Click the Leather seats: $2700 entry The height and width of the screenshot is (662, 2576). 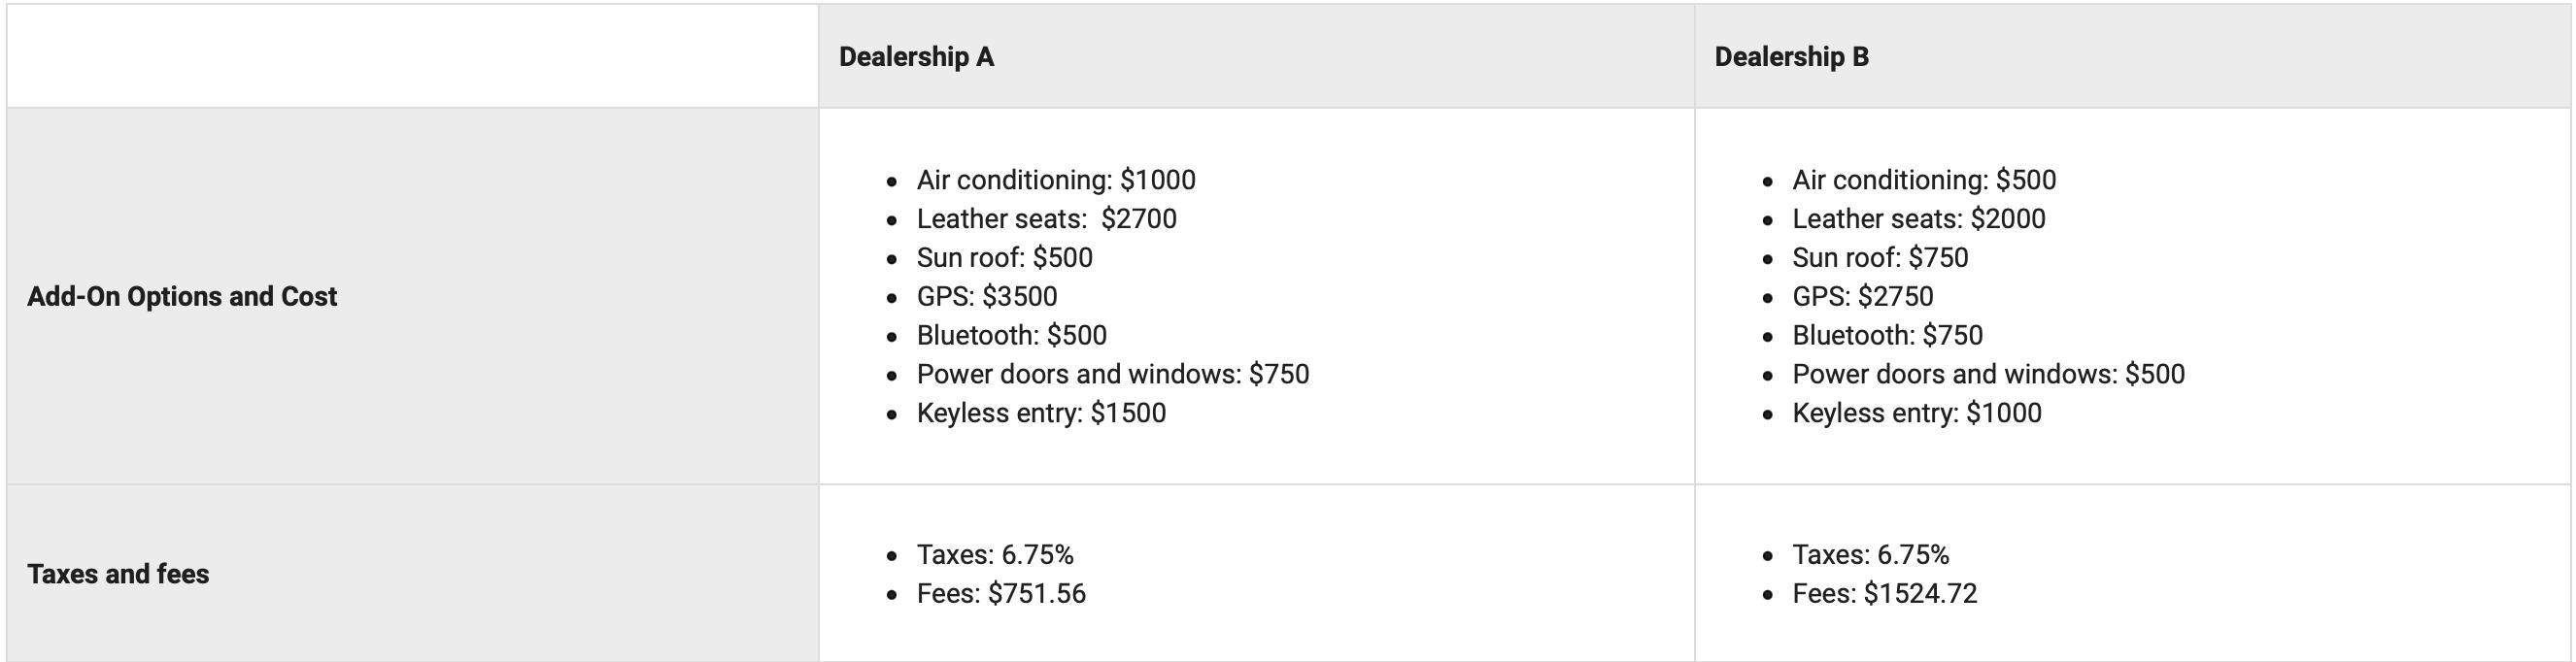pos(1046,219)
